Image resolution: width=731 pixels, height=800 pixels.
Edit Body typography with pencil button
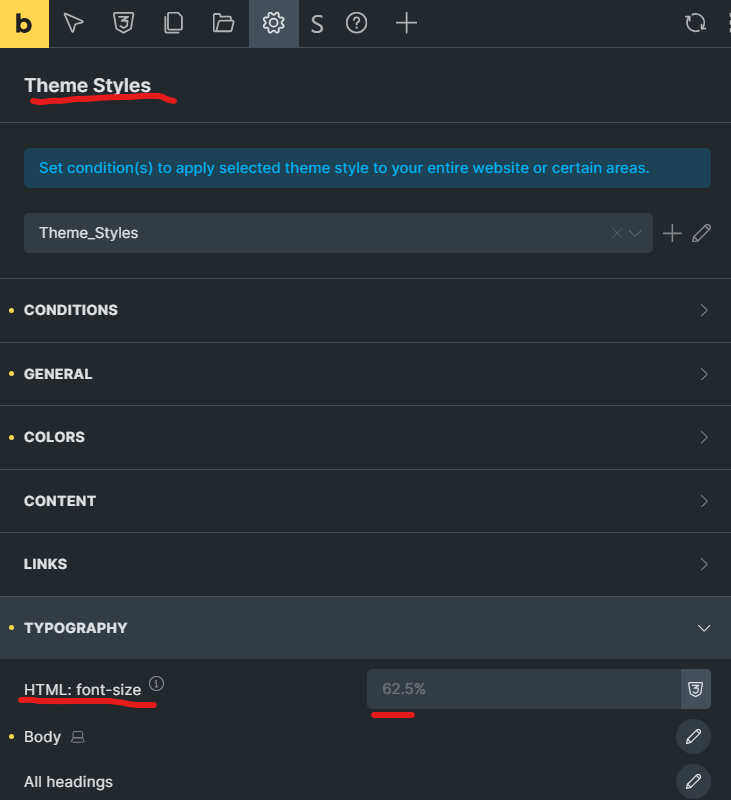pyautogui.click(x=693, y=737)
